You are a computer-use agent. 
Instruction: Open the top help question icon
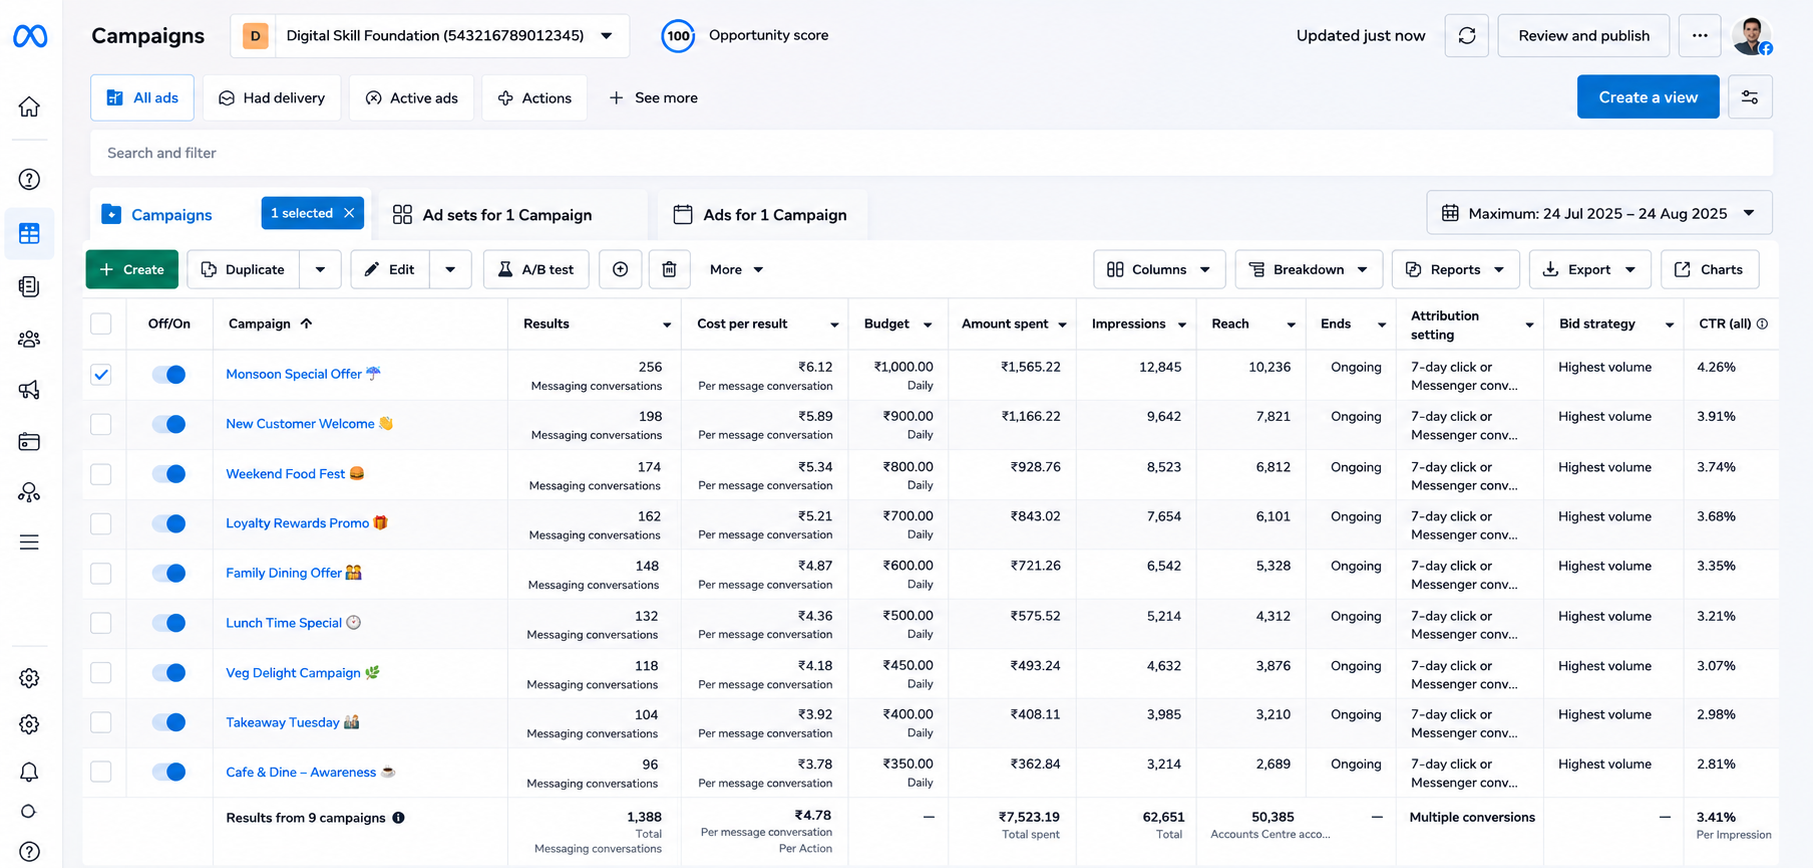(x=29, y=179)
